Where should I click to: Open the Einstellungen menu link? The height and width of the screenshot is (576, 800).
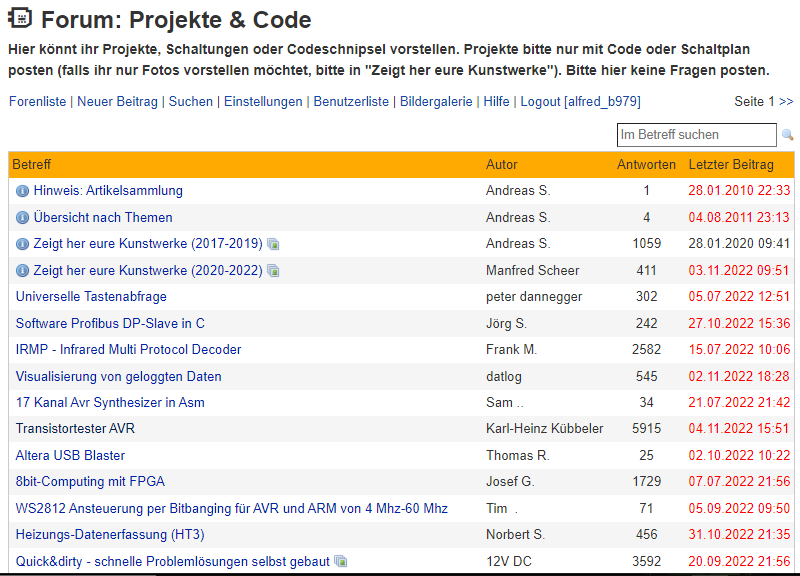[x=263, y=102]
